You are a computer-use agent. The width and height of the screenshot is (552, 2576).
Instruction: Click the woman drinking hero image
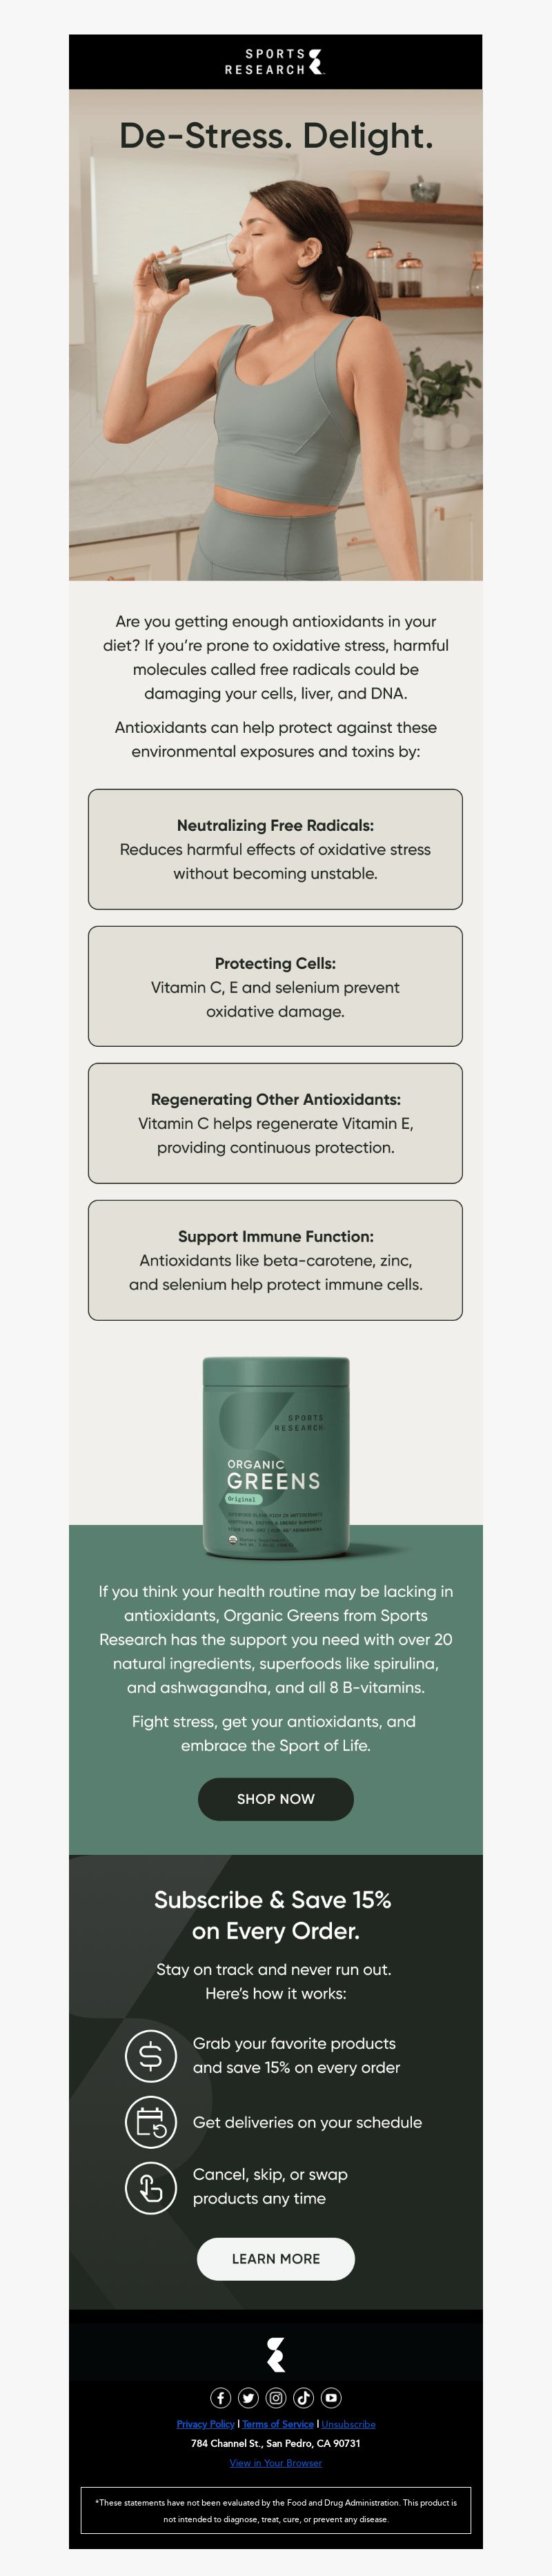(x=276, y=335)
